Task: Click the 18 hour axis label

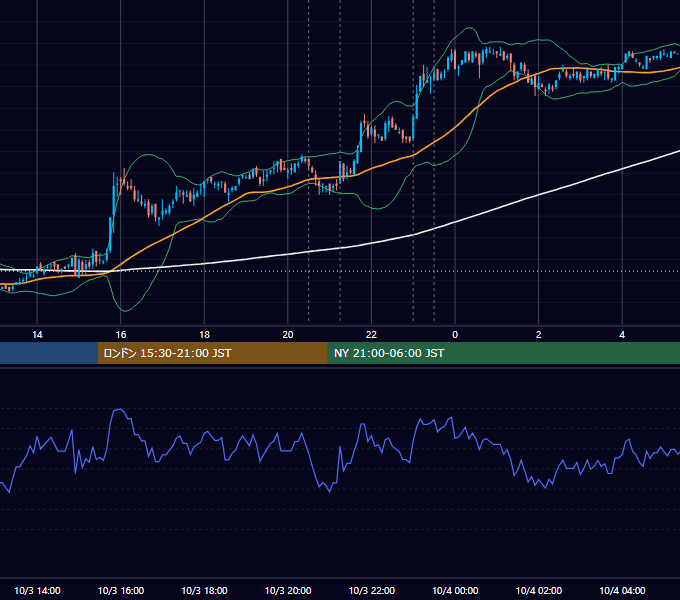Action: [x=204, y=335]
